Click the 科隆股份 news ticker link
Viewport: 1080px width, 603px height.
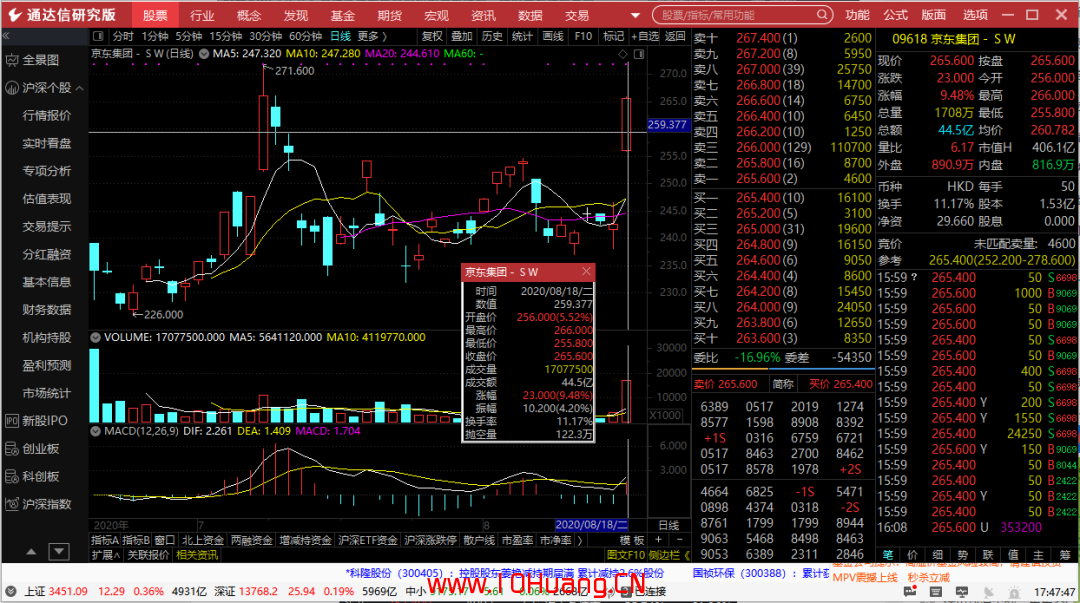pyautogui.click(x=504, y=573)
